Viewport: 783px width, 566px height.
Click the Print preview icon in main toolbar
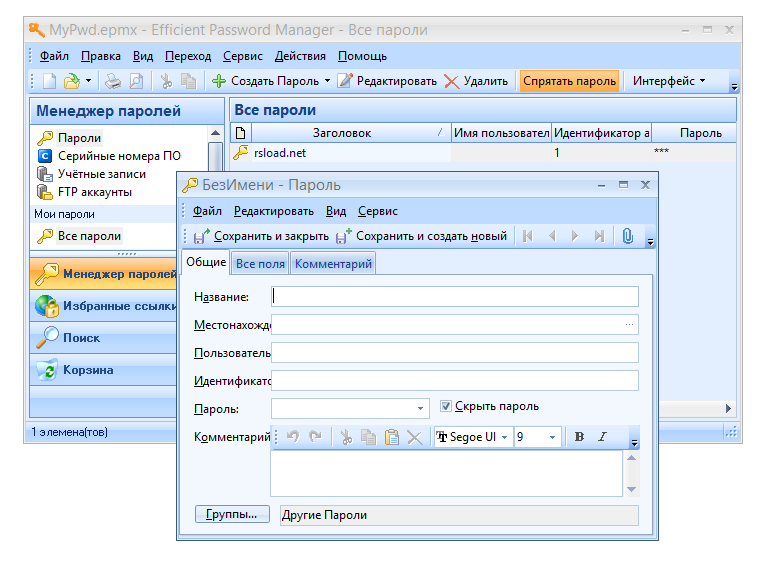pyautogui.click(x=136, y=81)
